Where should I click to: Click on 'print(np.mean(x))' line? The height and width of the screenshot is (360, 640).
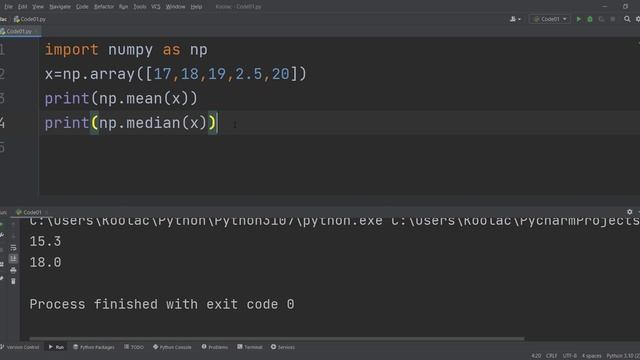[x=121, y=98]
